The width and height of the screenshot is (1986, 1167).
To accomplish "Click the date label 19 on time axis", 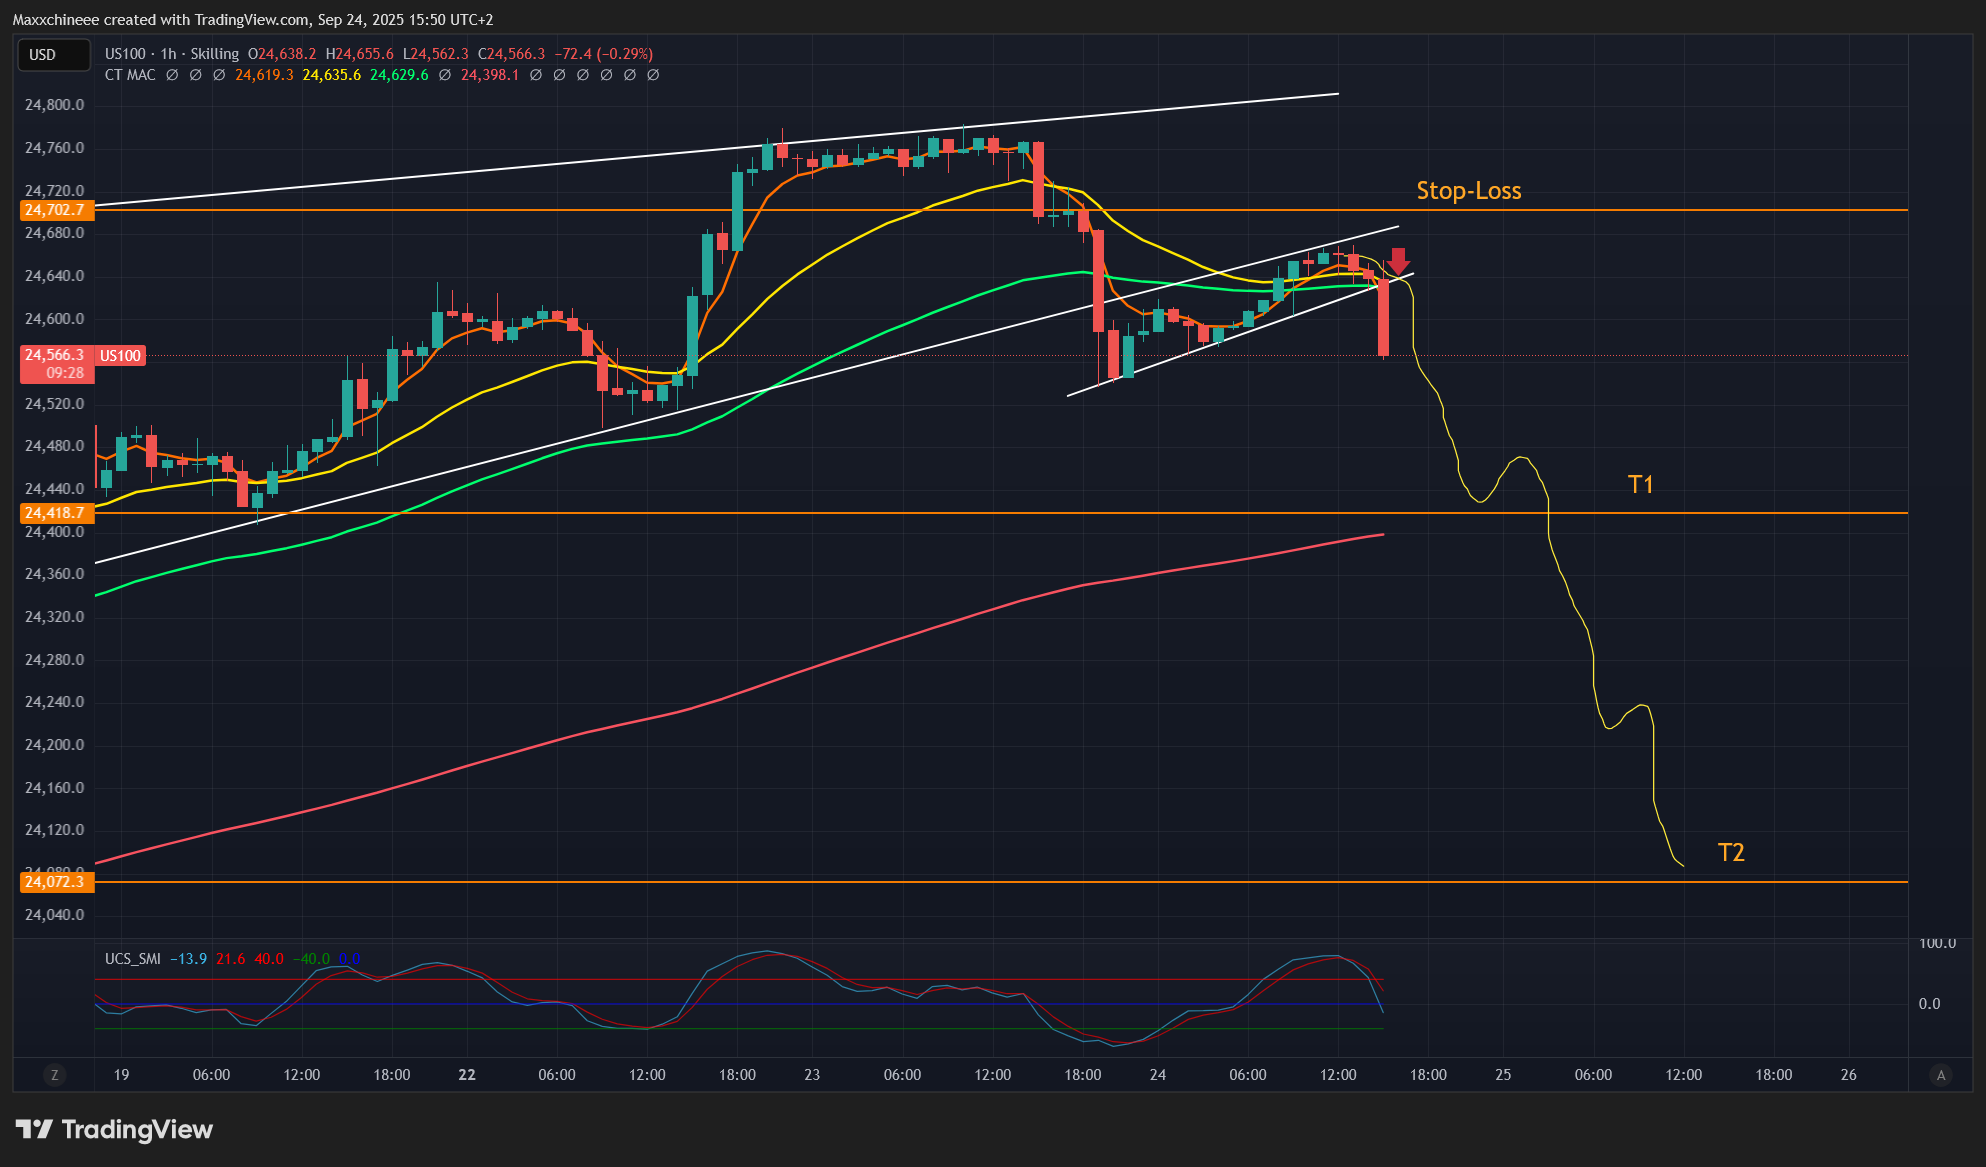I will pos(121,1075).
